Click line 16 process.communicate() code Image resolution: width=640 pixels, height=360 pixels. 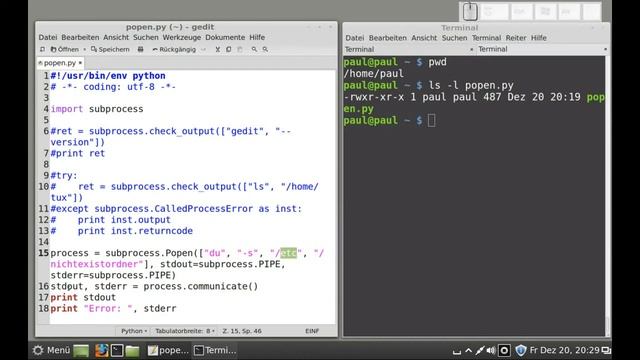tap(154, 287)
